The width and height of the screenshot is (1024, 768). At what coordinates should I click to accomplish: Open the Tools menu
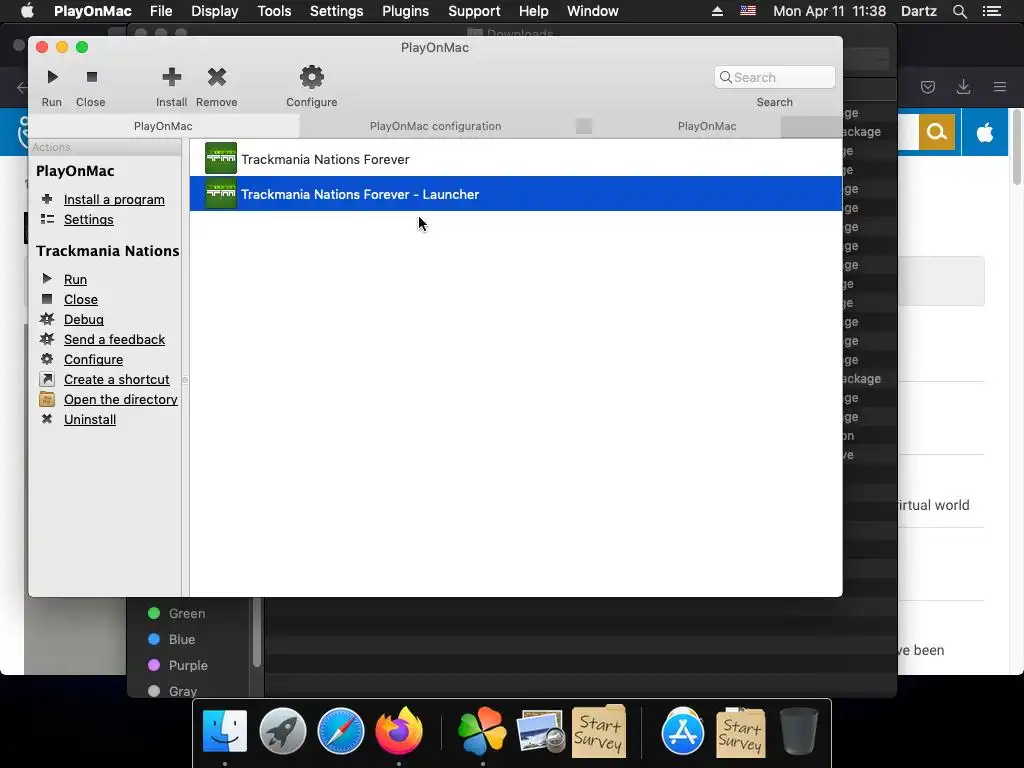point(274,11)
